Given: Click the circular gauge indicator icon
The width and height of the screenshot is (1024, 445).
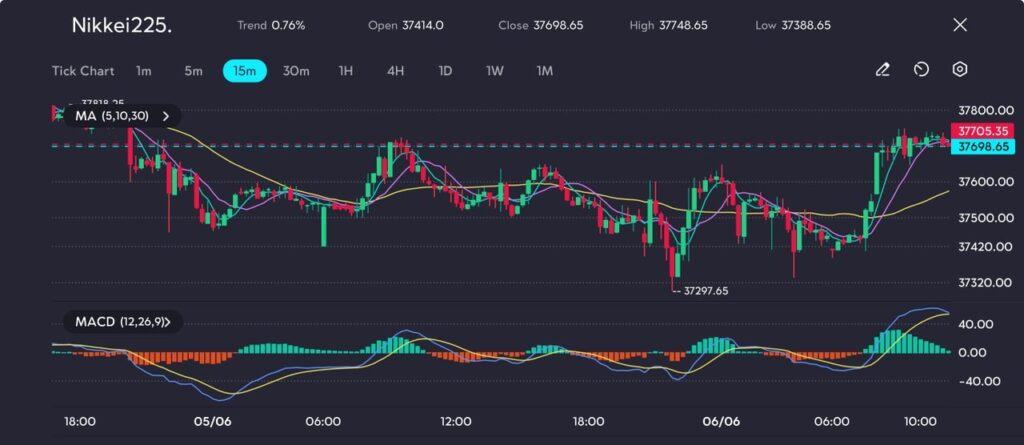Looking at the screenshot, I should (x=921, y=70).
